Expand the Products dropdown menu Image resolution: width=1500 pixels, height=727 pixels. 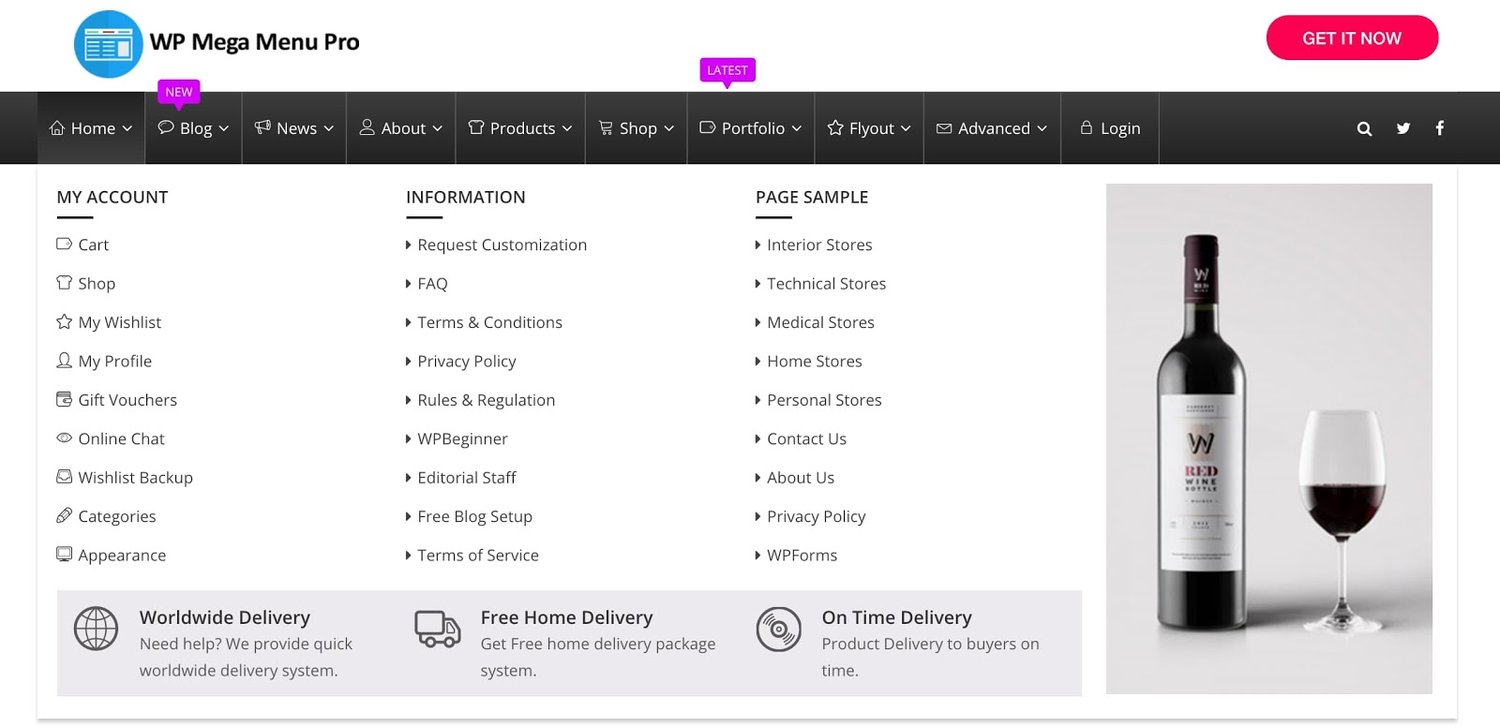(520, 128)
